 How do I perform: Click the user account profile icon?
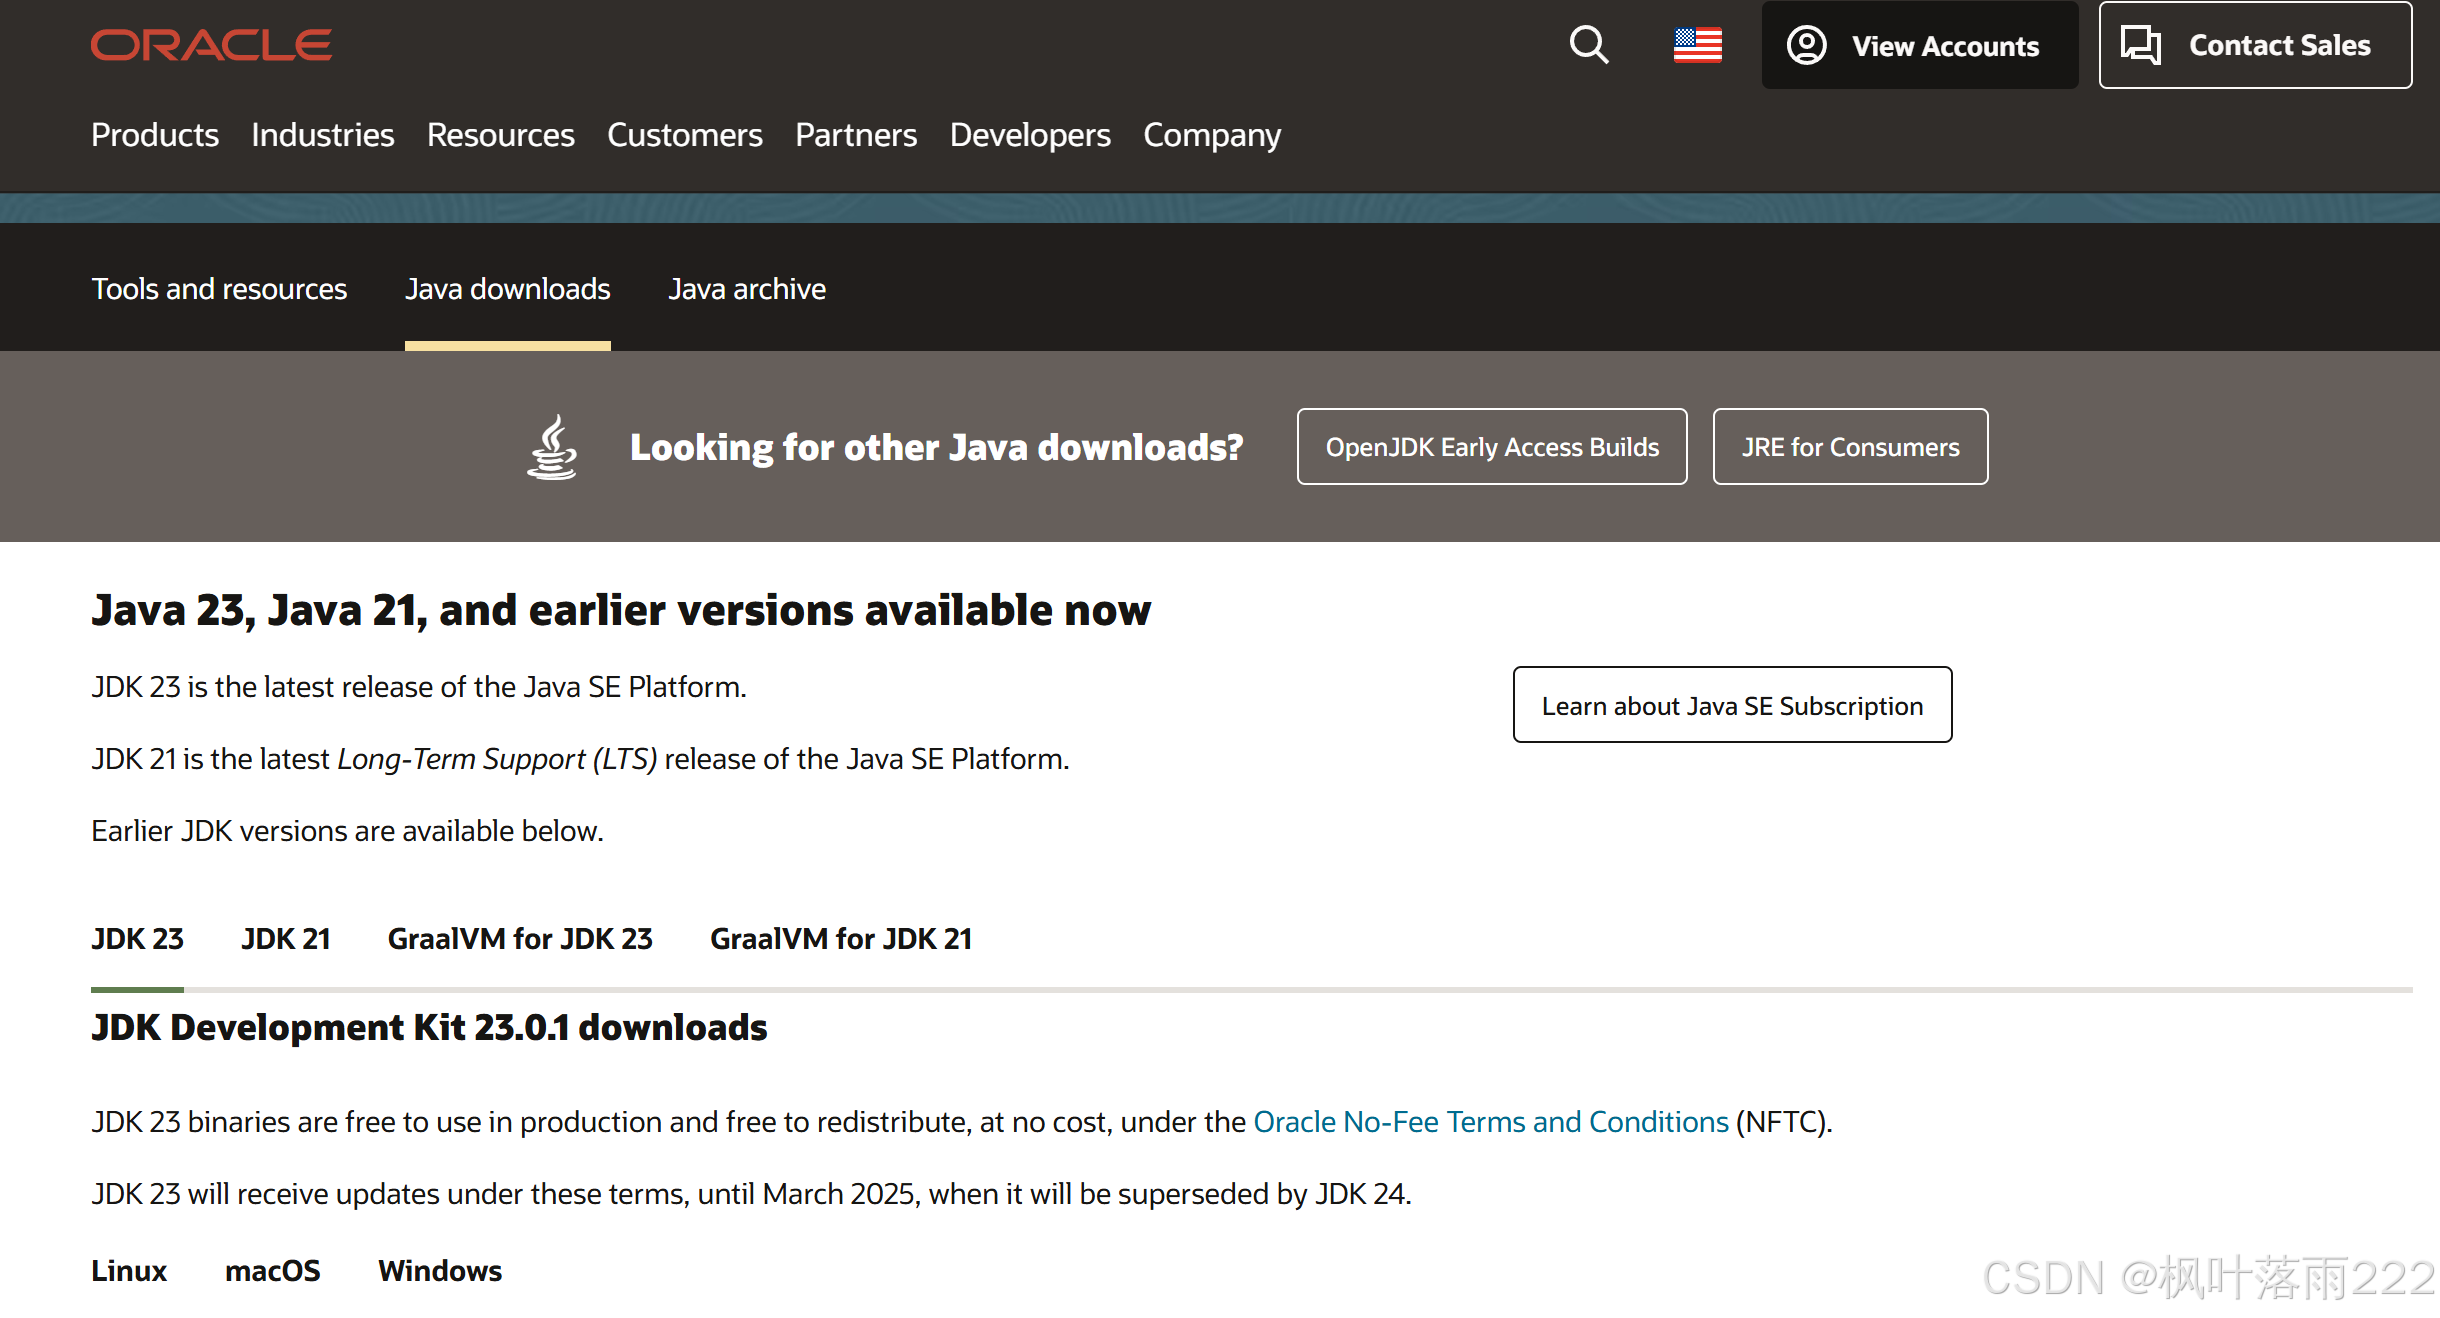tap(1806, 45)
